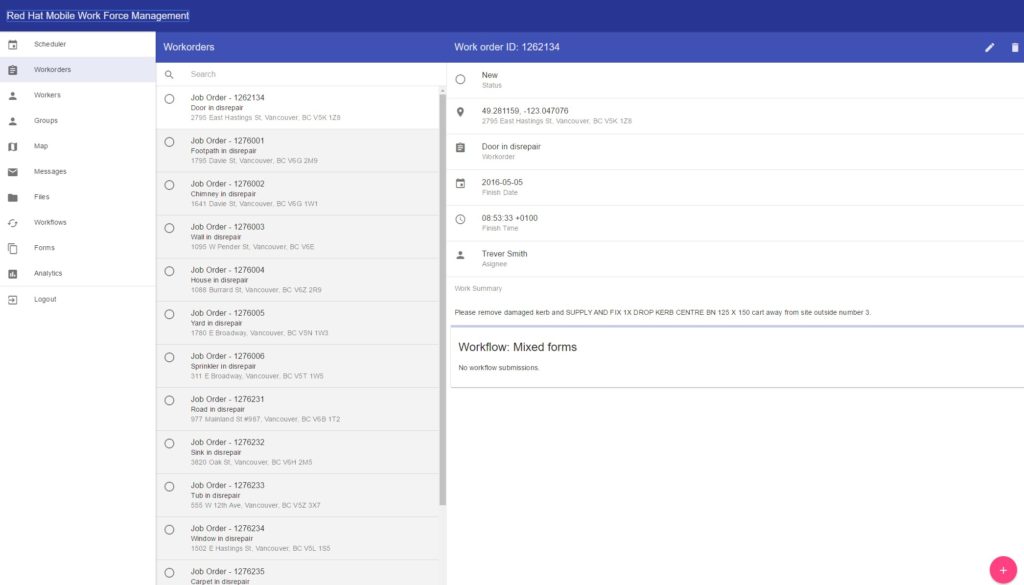Select the radio circle for Job Order 1276001

(x=169, y=142)
